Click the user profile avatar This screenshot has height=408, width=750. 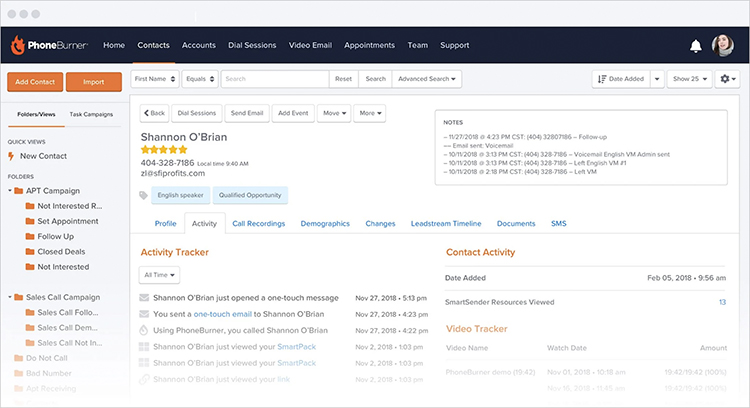click(x=724, y=46)
